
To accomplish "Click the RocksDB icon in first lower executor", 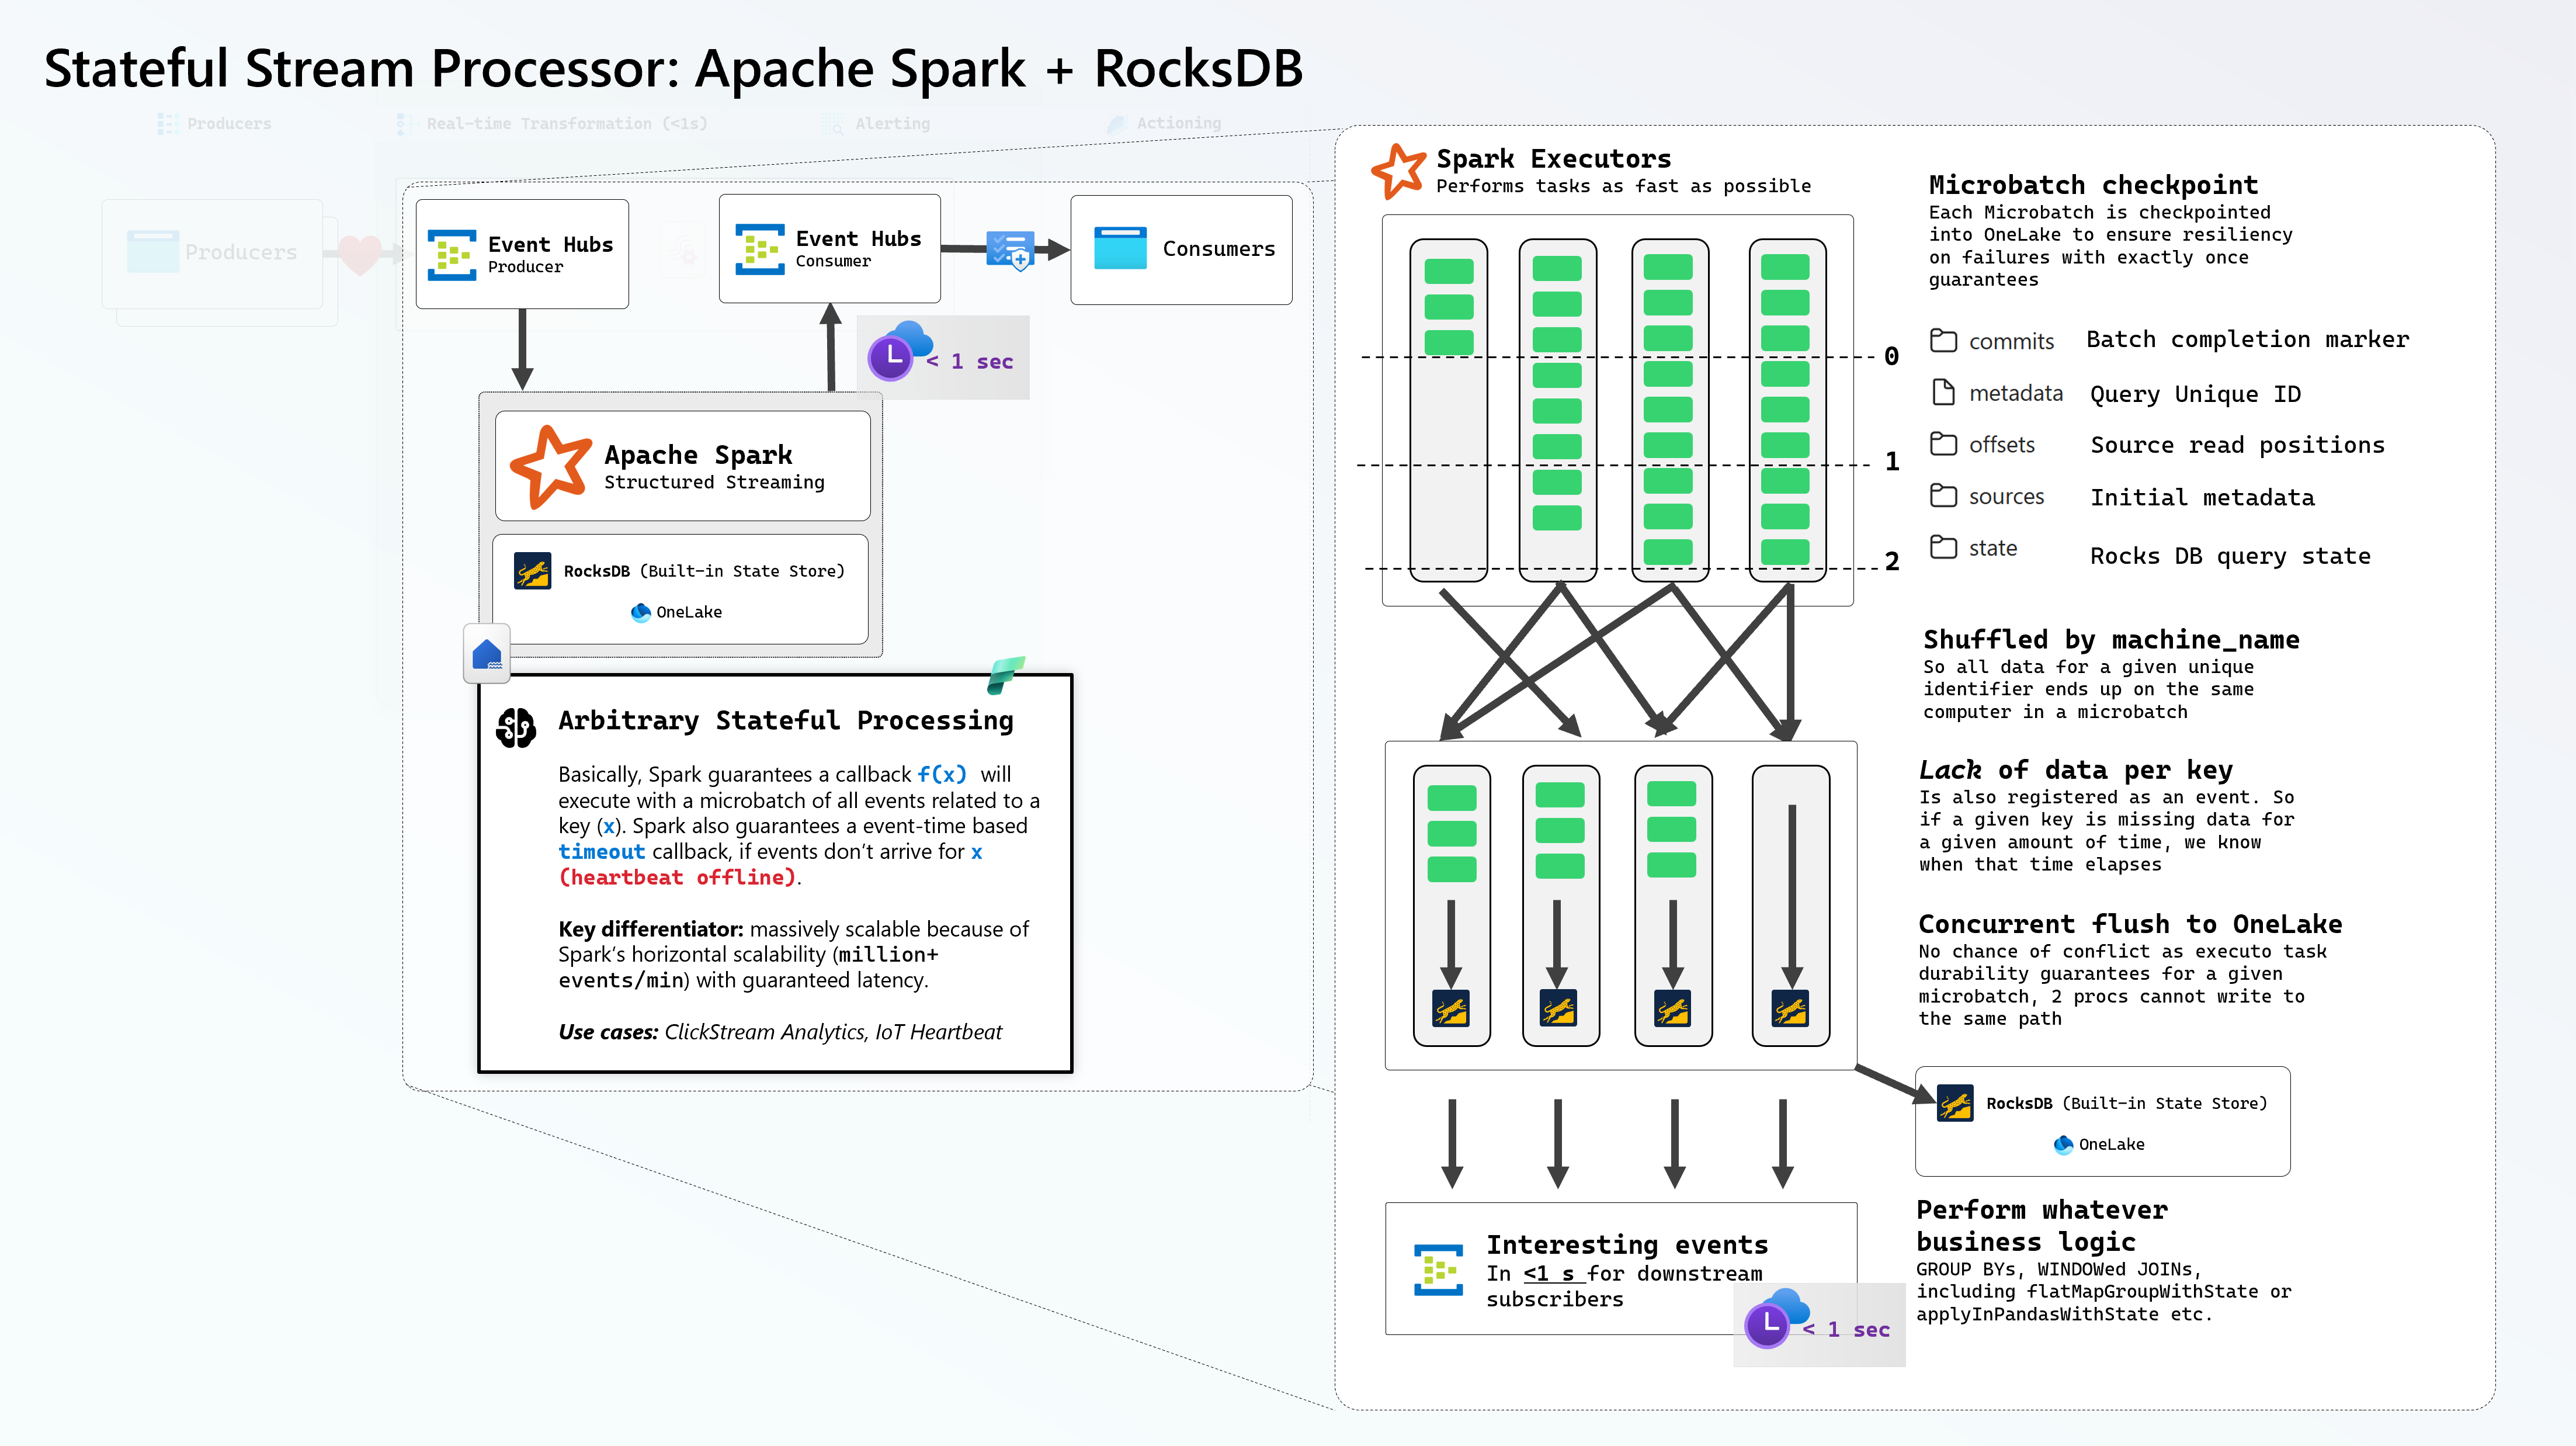I will click(x=1451, y=1008).
